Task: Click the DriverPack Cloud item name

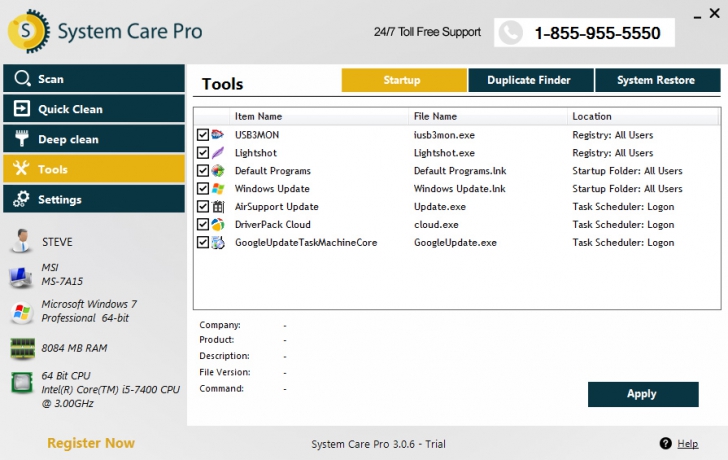Action: click(x=273, y=225)
